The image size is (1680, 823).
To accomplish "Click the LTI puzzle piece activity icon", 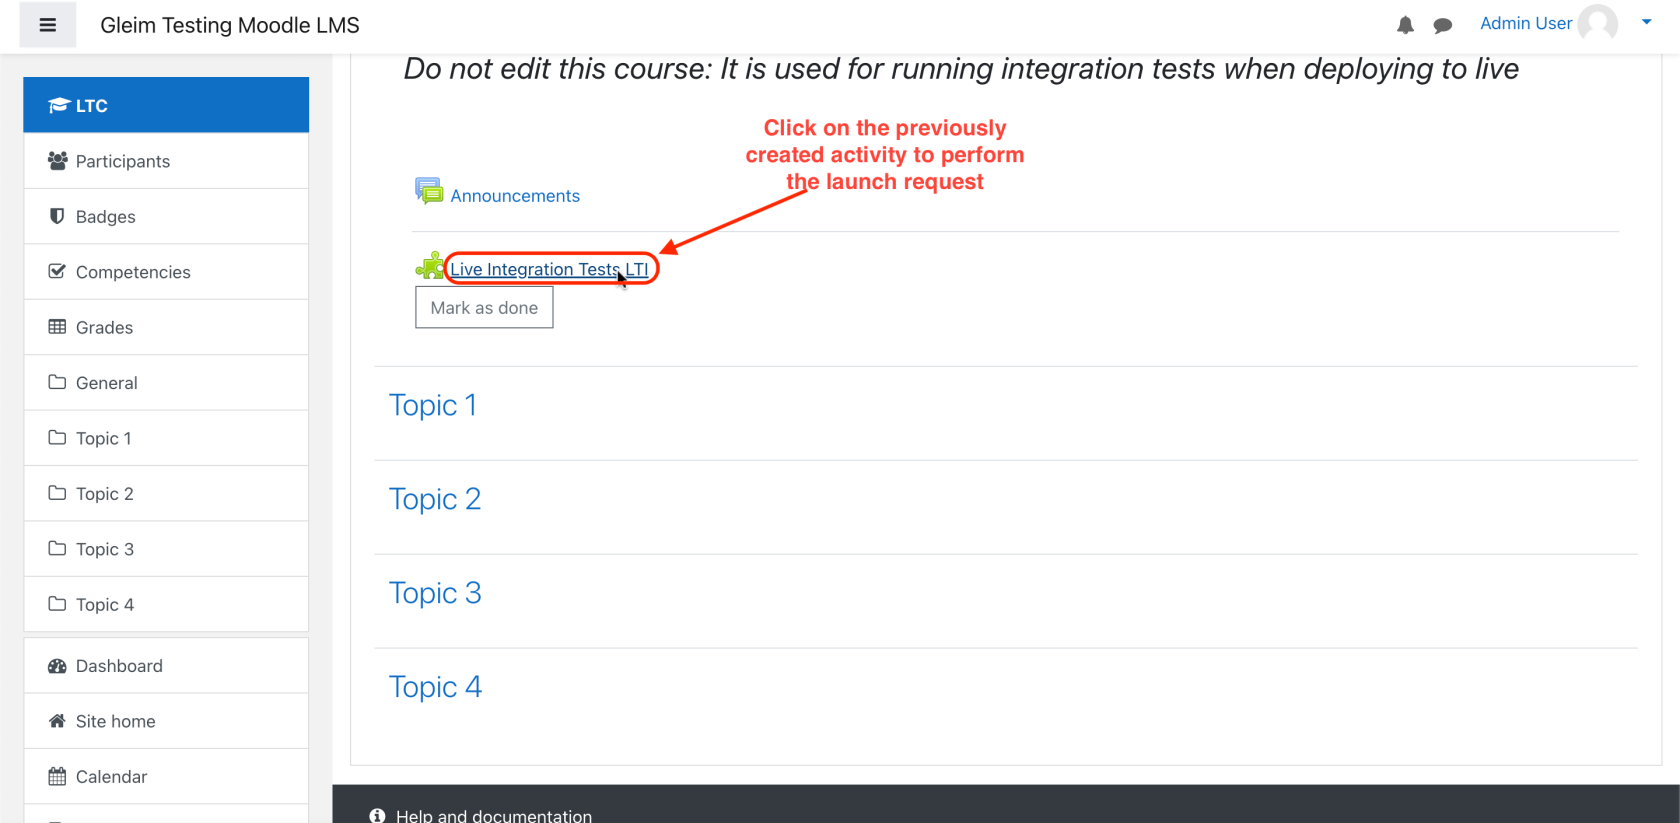I will click(430, 267).
